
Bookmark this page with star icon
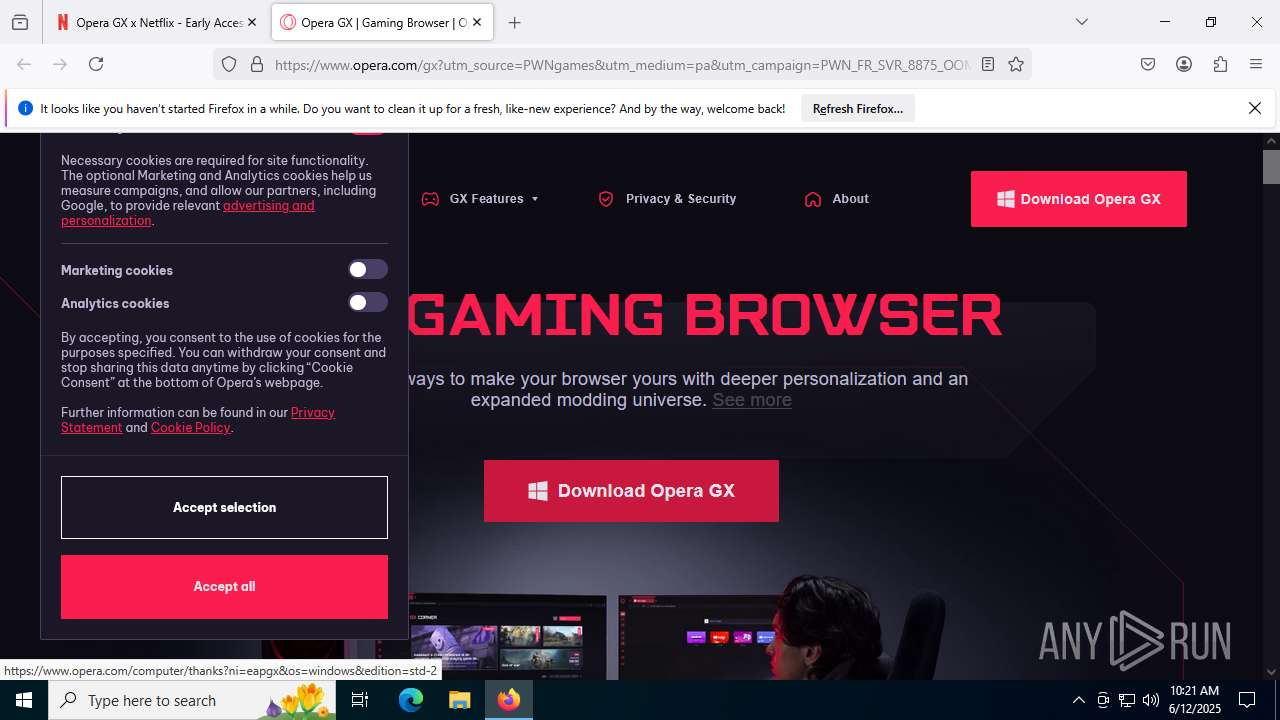tap(1016, 64)
